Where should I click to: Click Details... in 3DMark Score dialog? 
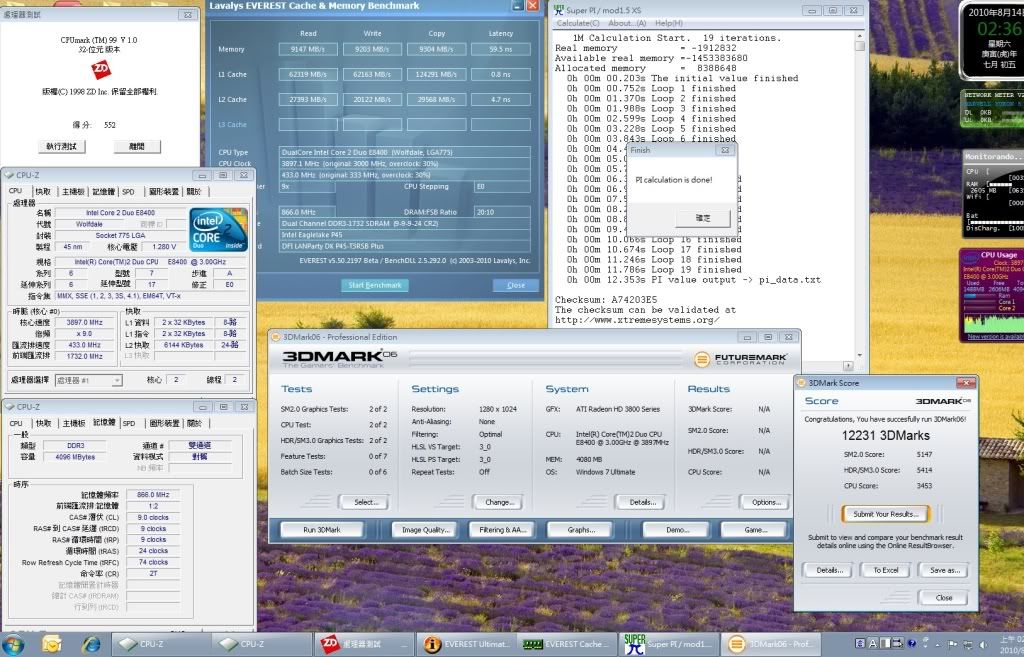coord(828,570)
